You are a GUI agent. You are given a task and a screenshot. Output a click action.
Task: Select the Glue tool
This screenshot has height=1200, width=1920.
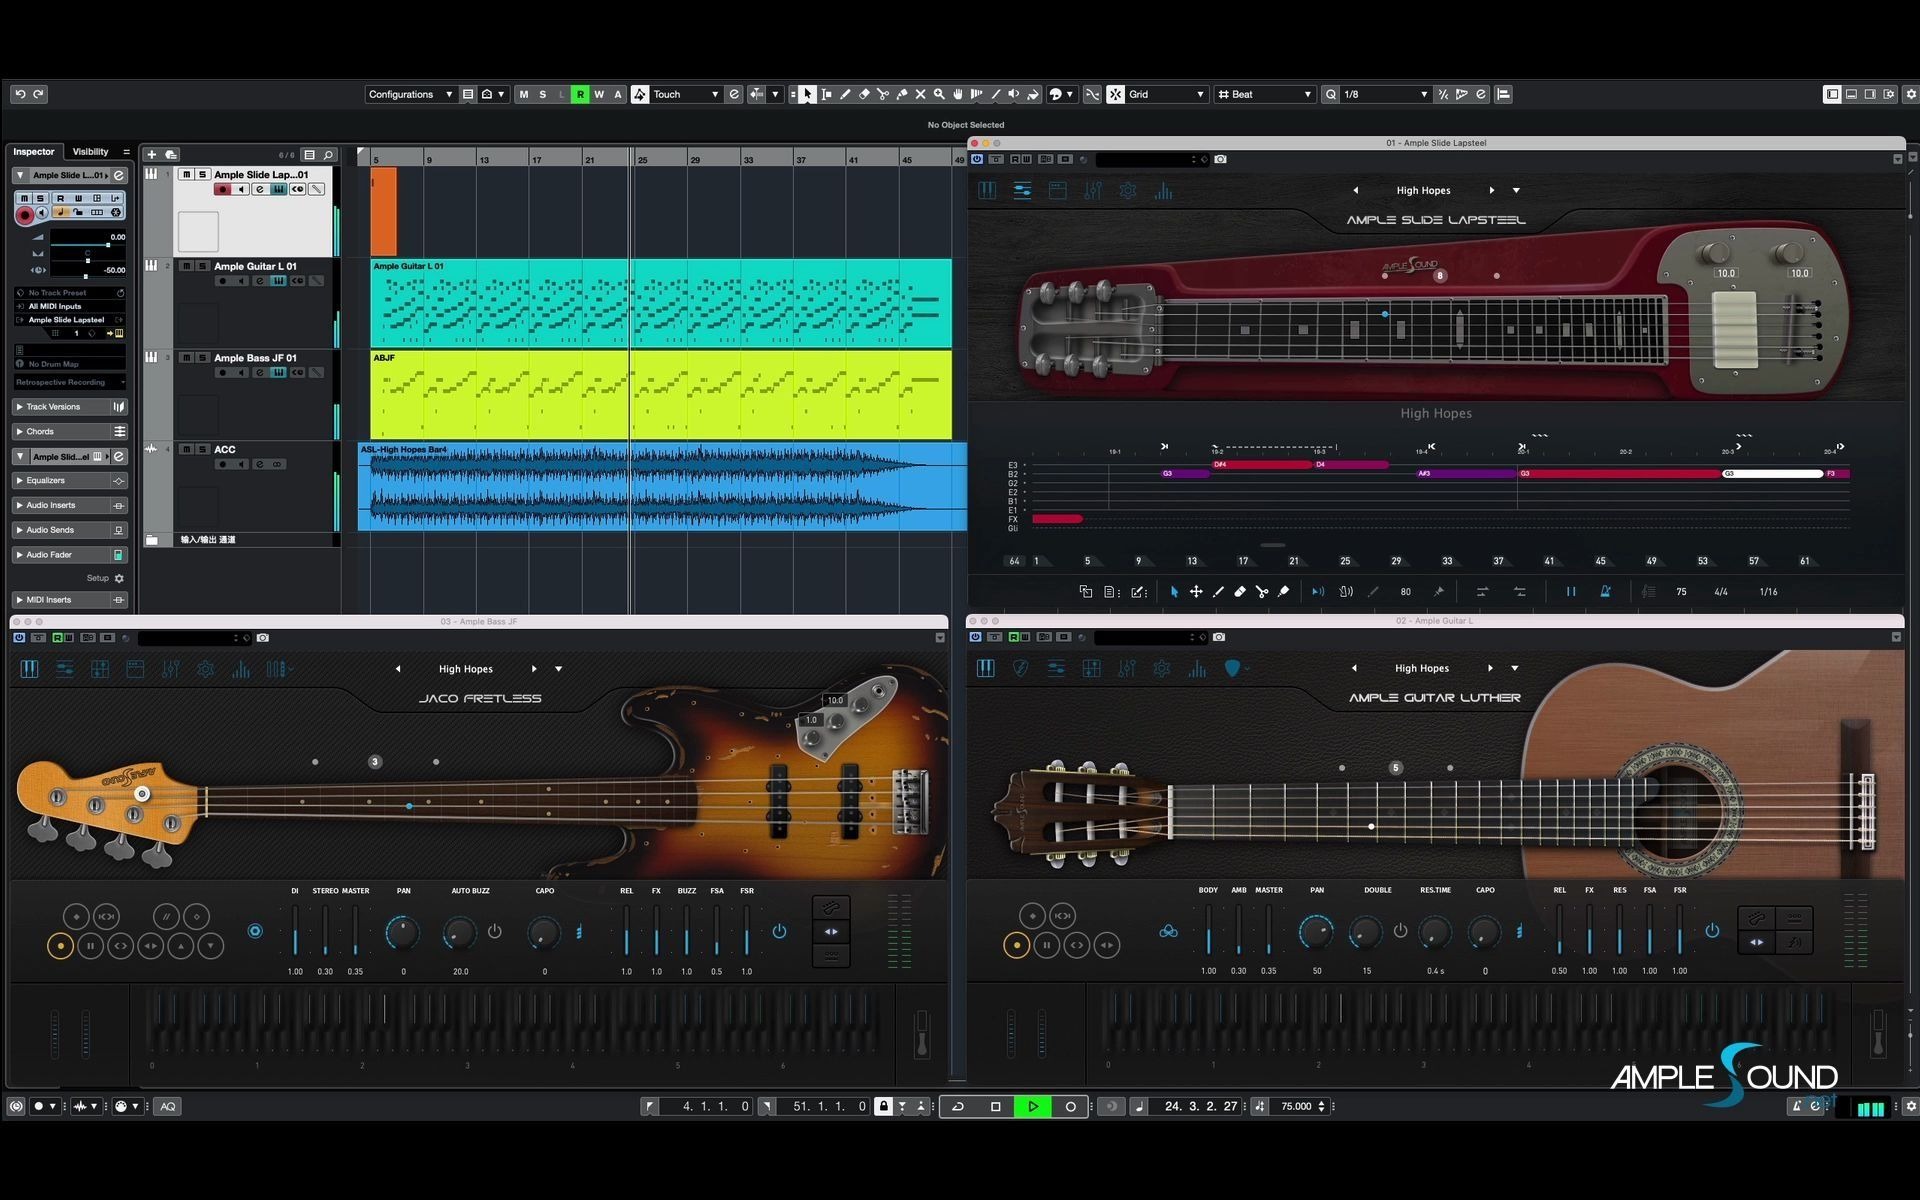click(x=902, y=94)
